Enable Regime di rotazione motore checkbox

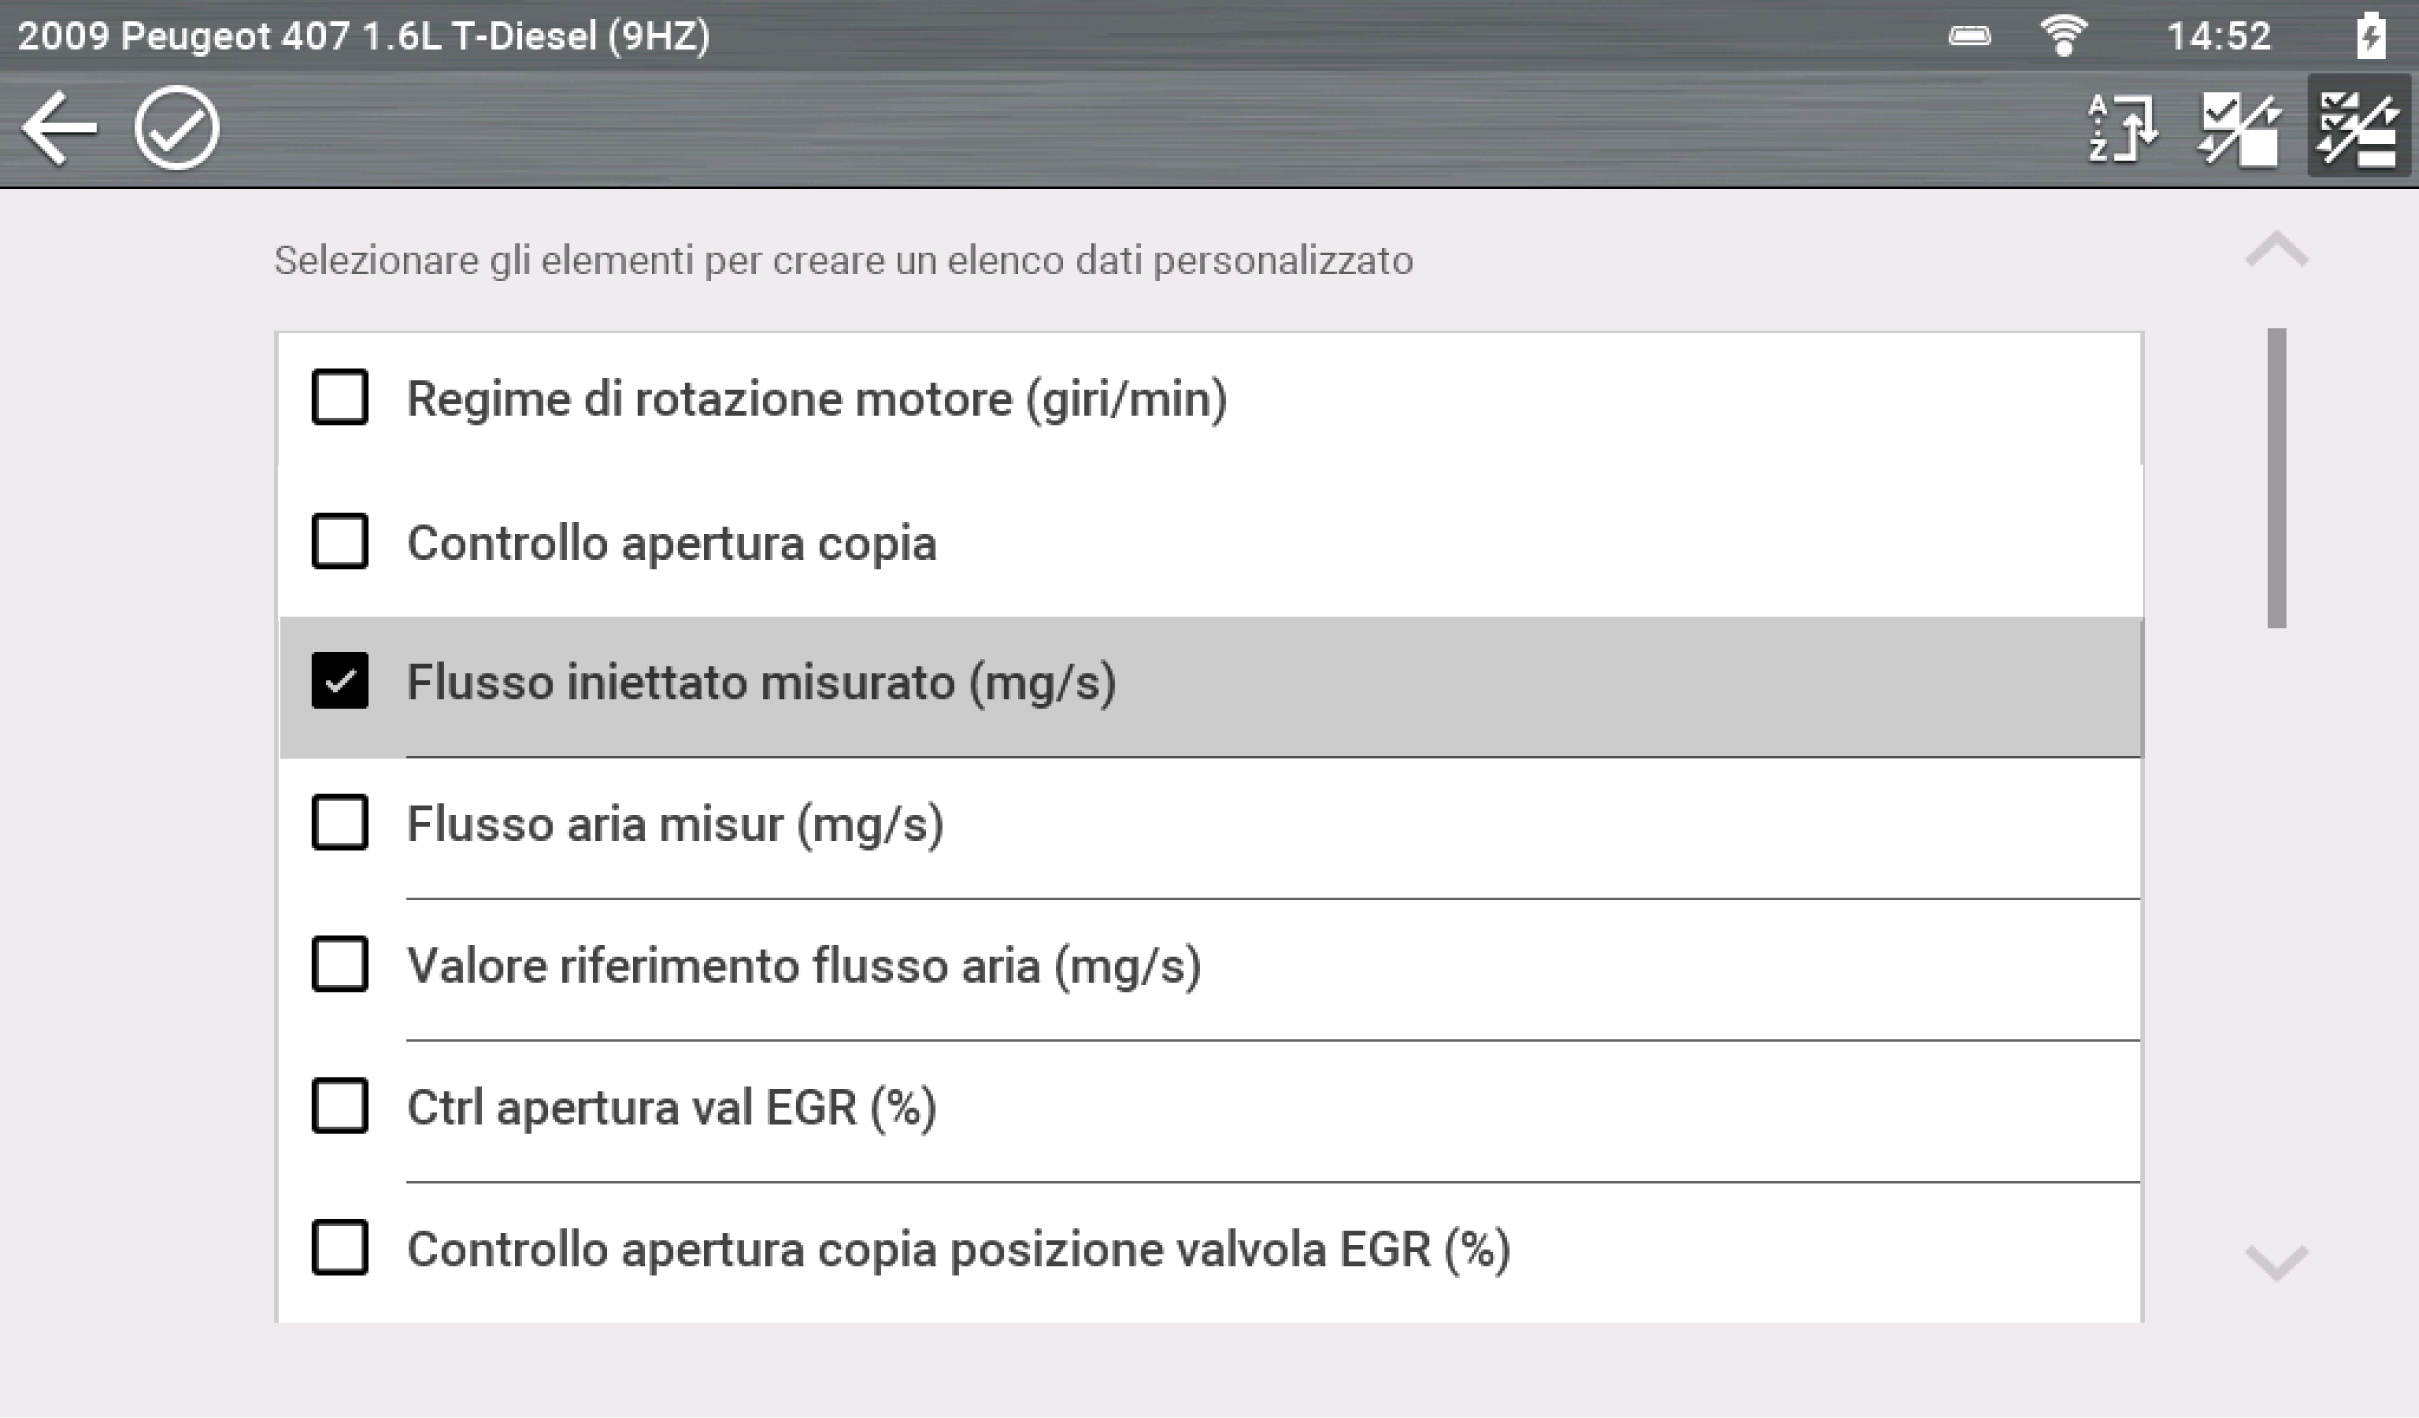[340, 398]
